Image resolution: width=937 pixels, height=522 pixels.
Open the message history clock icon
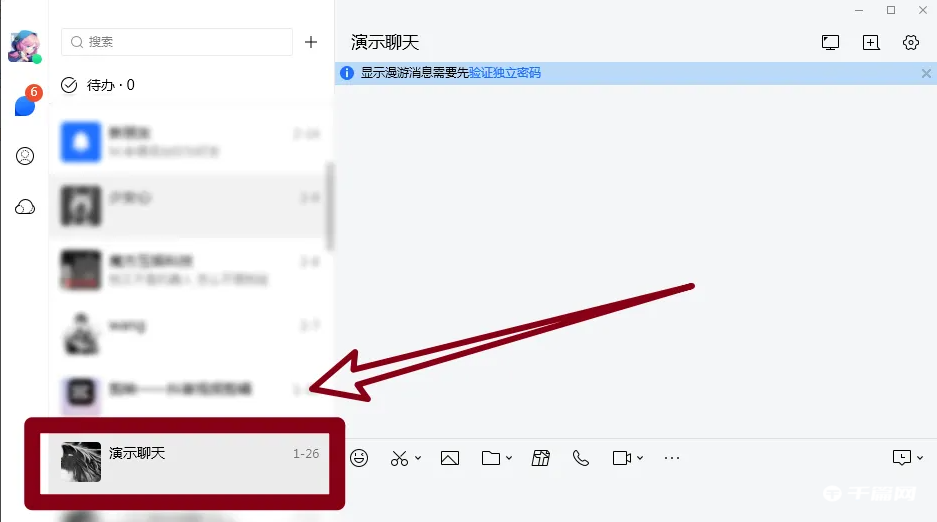coord(902,458)
